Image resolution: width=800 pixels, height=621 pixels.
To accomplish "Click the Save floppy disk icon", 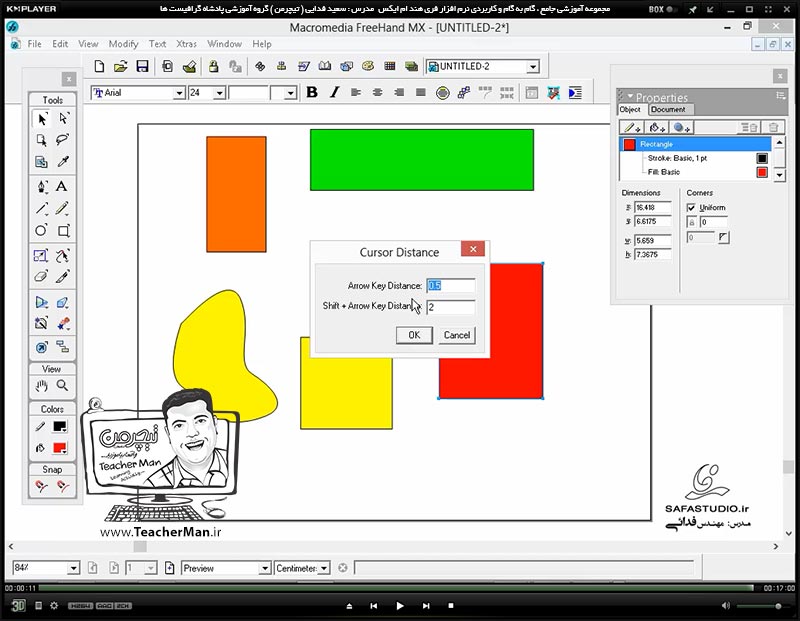I will click(142, 66).
